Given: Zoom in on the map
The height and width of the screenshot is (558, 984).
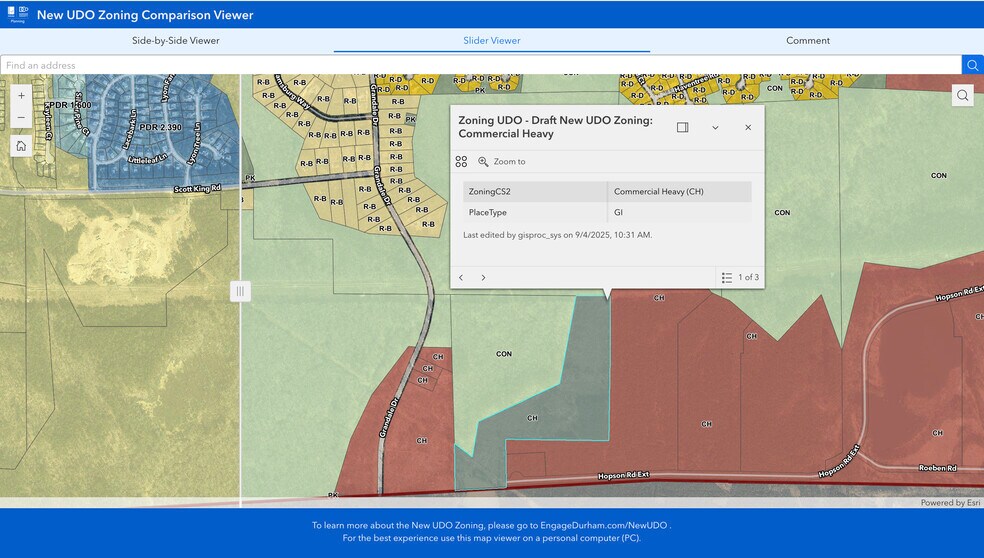Looking at the screenshot, I should (21, 96).
